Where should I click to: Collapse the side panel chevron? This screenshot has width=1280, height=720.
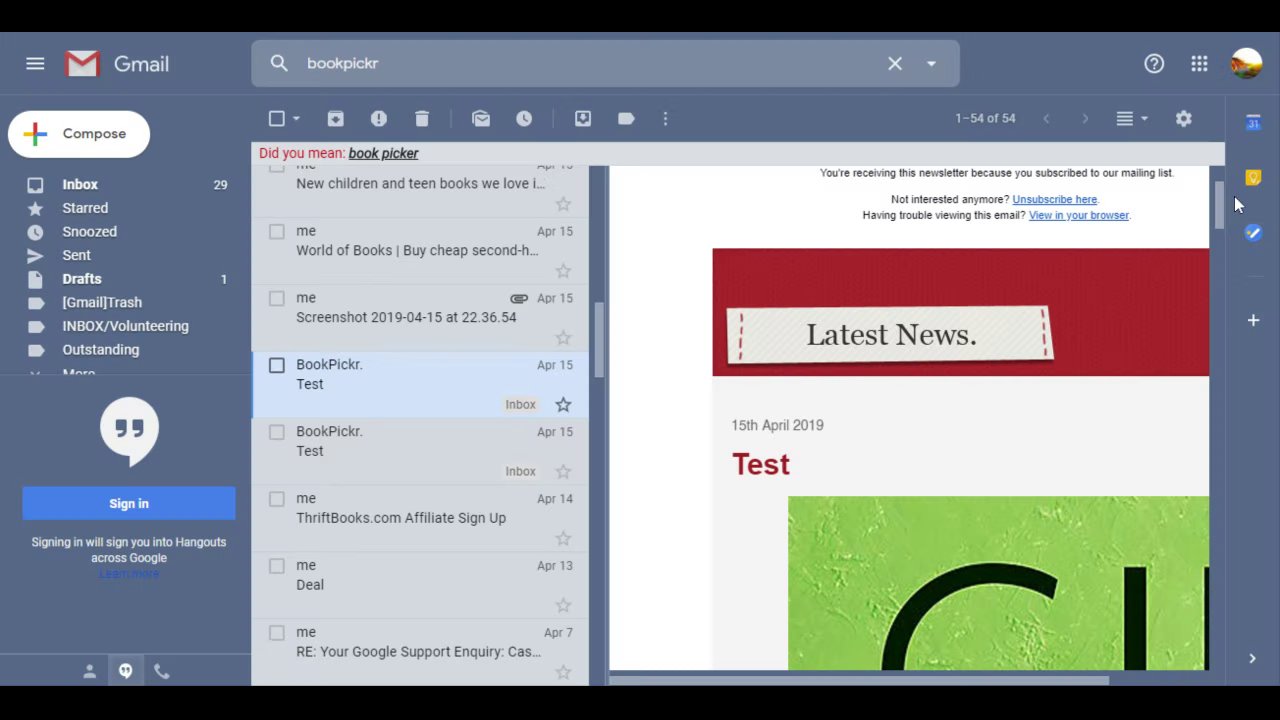(x=1252, y=658)
